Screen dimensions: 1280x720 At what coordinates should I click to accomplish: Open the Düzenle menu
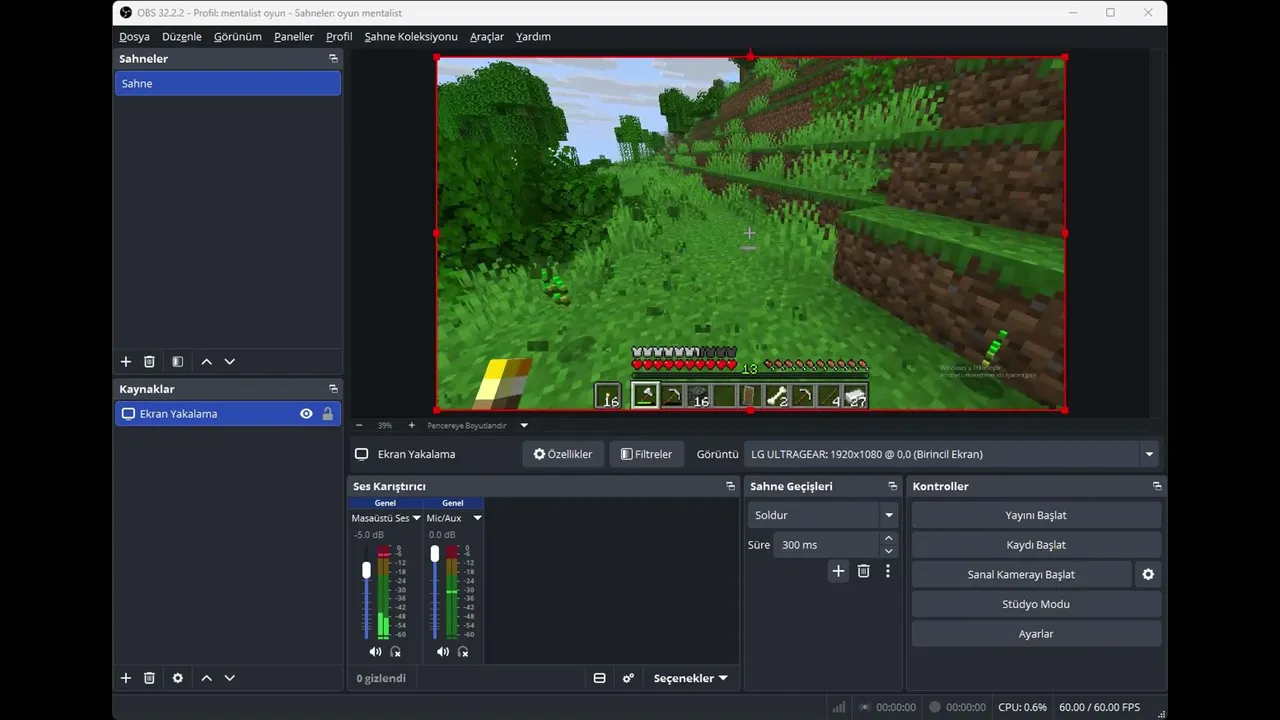click(x=182, y=37)
